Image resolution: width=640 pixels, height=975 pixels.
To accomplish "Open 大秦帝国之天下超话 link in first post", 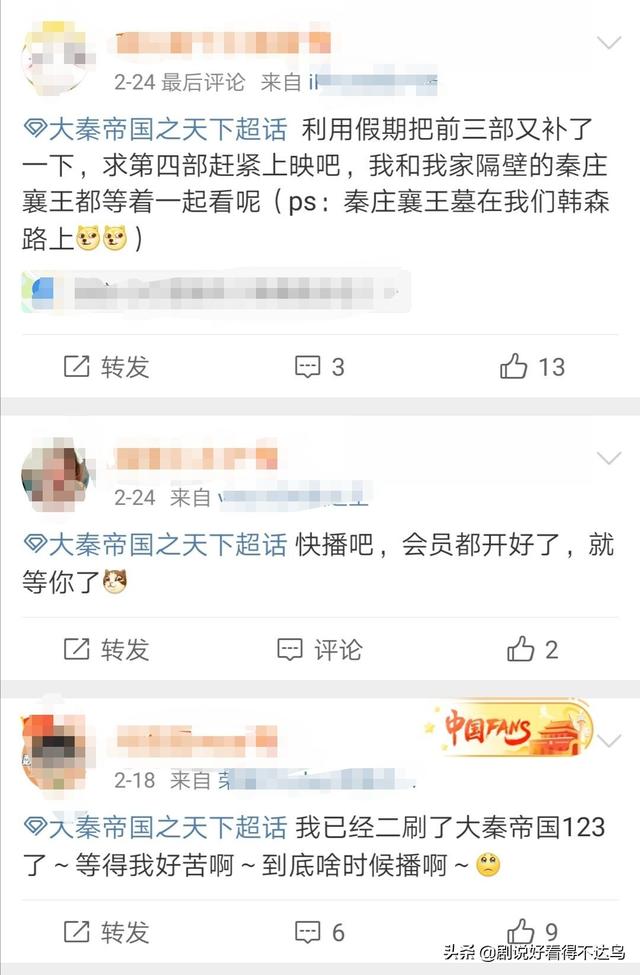I will (155, 129).
